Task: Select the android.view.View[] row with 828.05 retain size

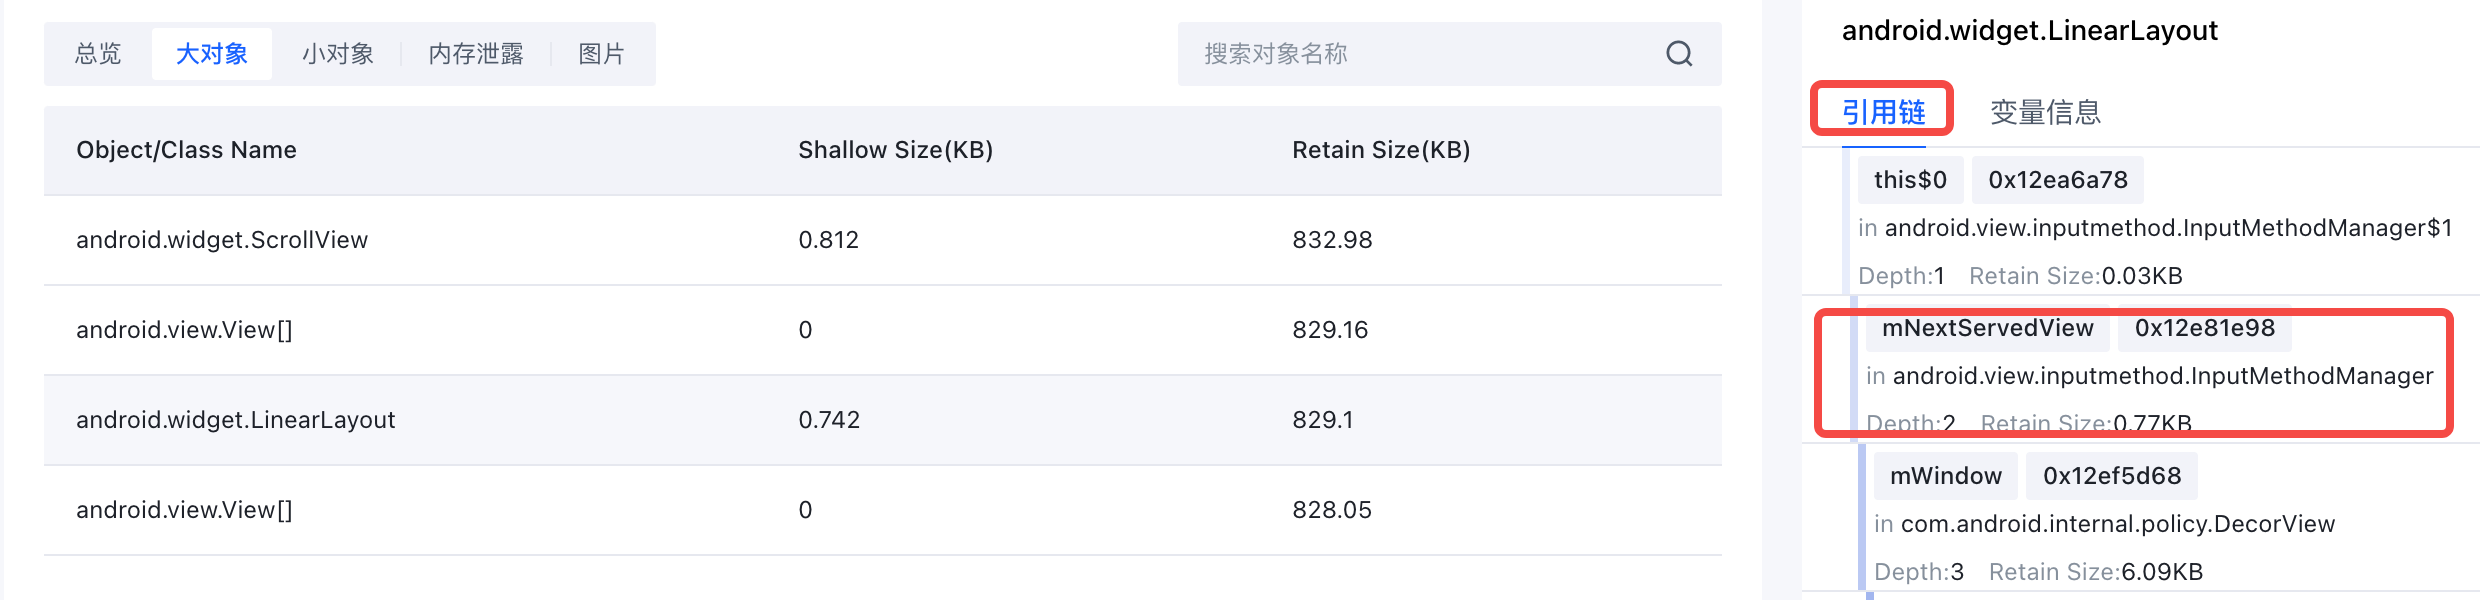Action: [x=883, y=510]
